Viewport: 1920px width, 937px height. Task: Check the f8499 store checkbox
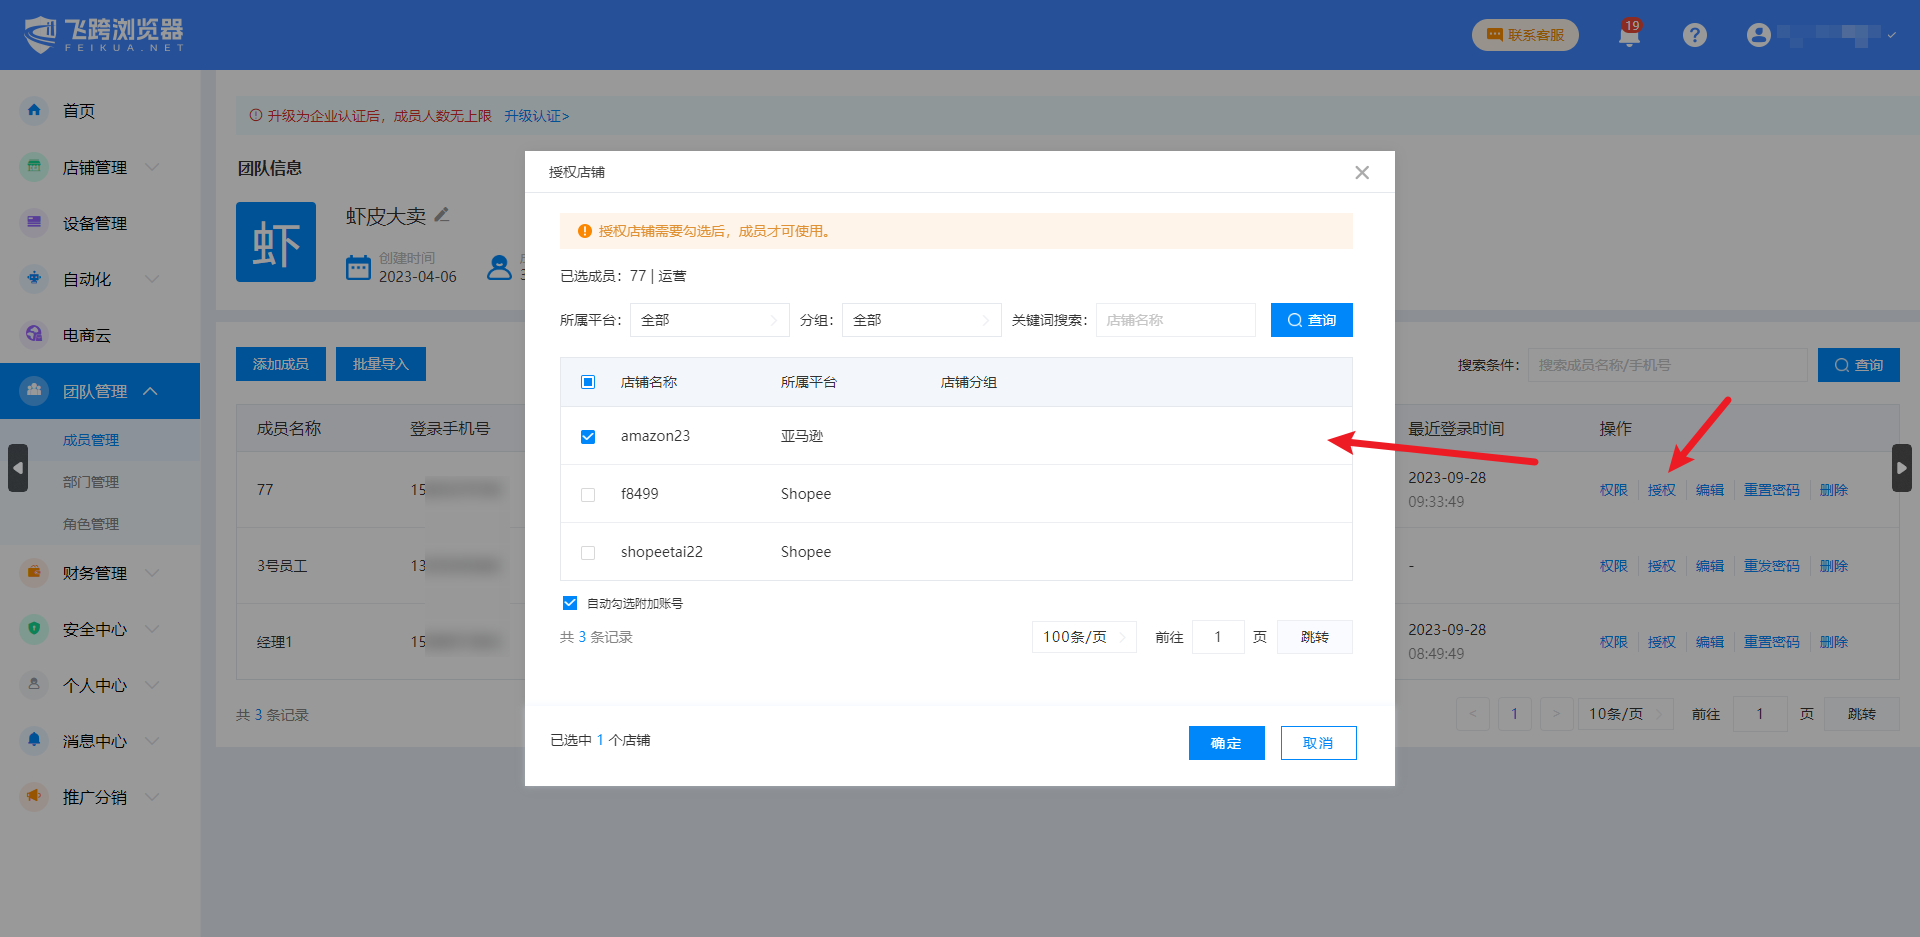[x=588, y=495]
